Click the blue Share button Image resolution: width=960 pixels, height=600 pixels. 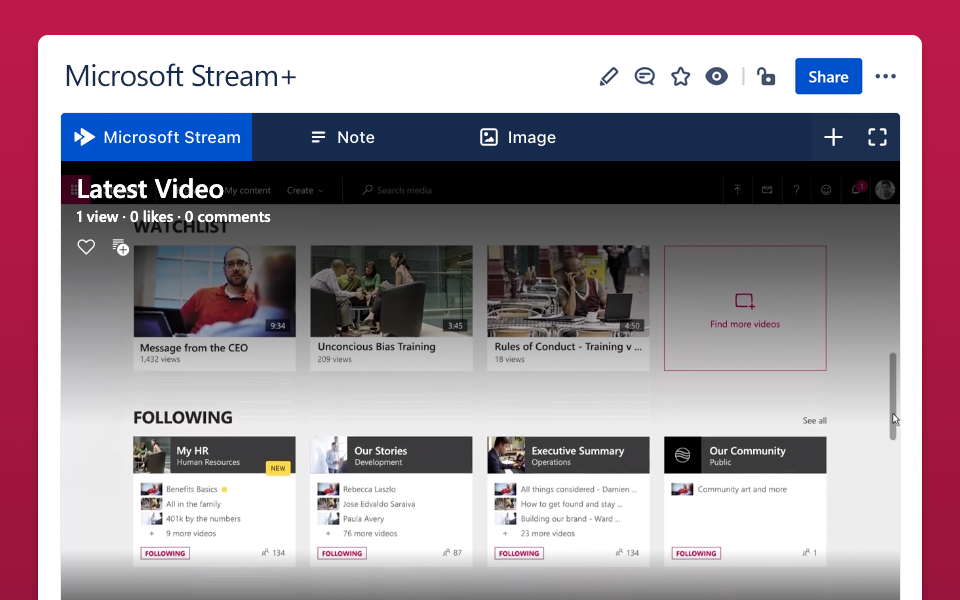click(828, 77)
